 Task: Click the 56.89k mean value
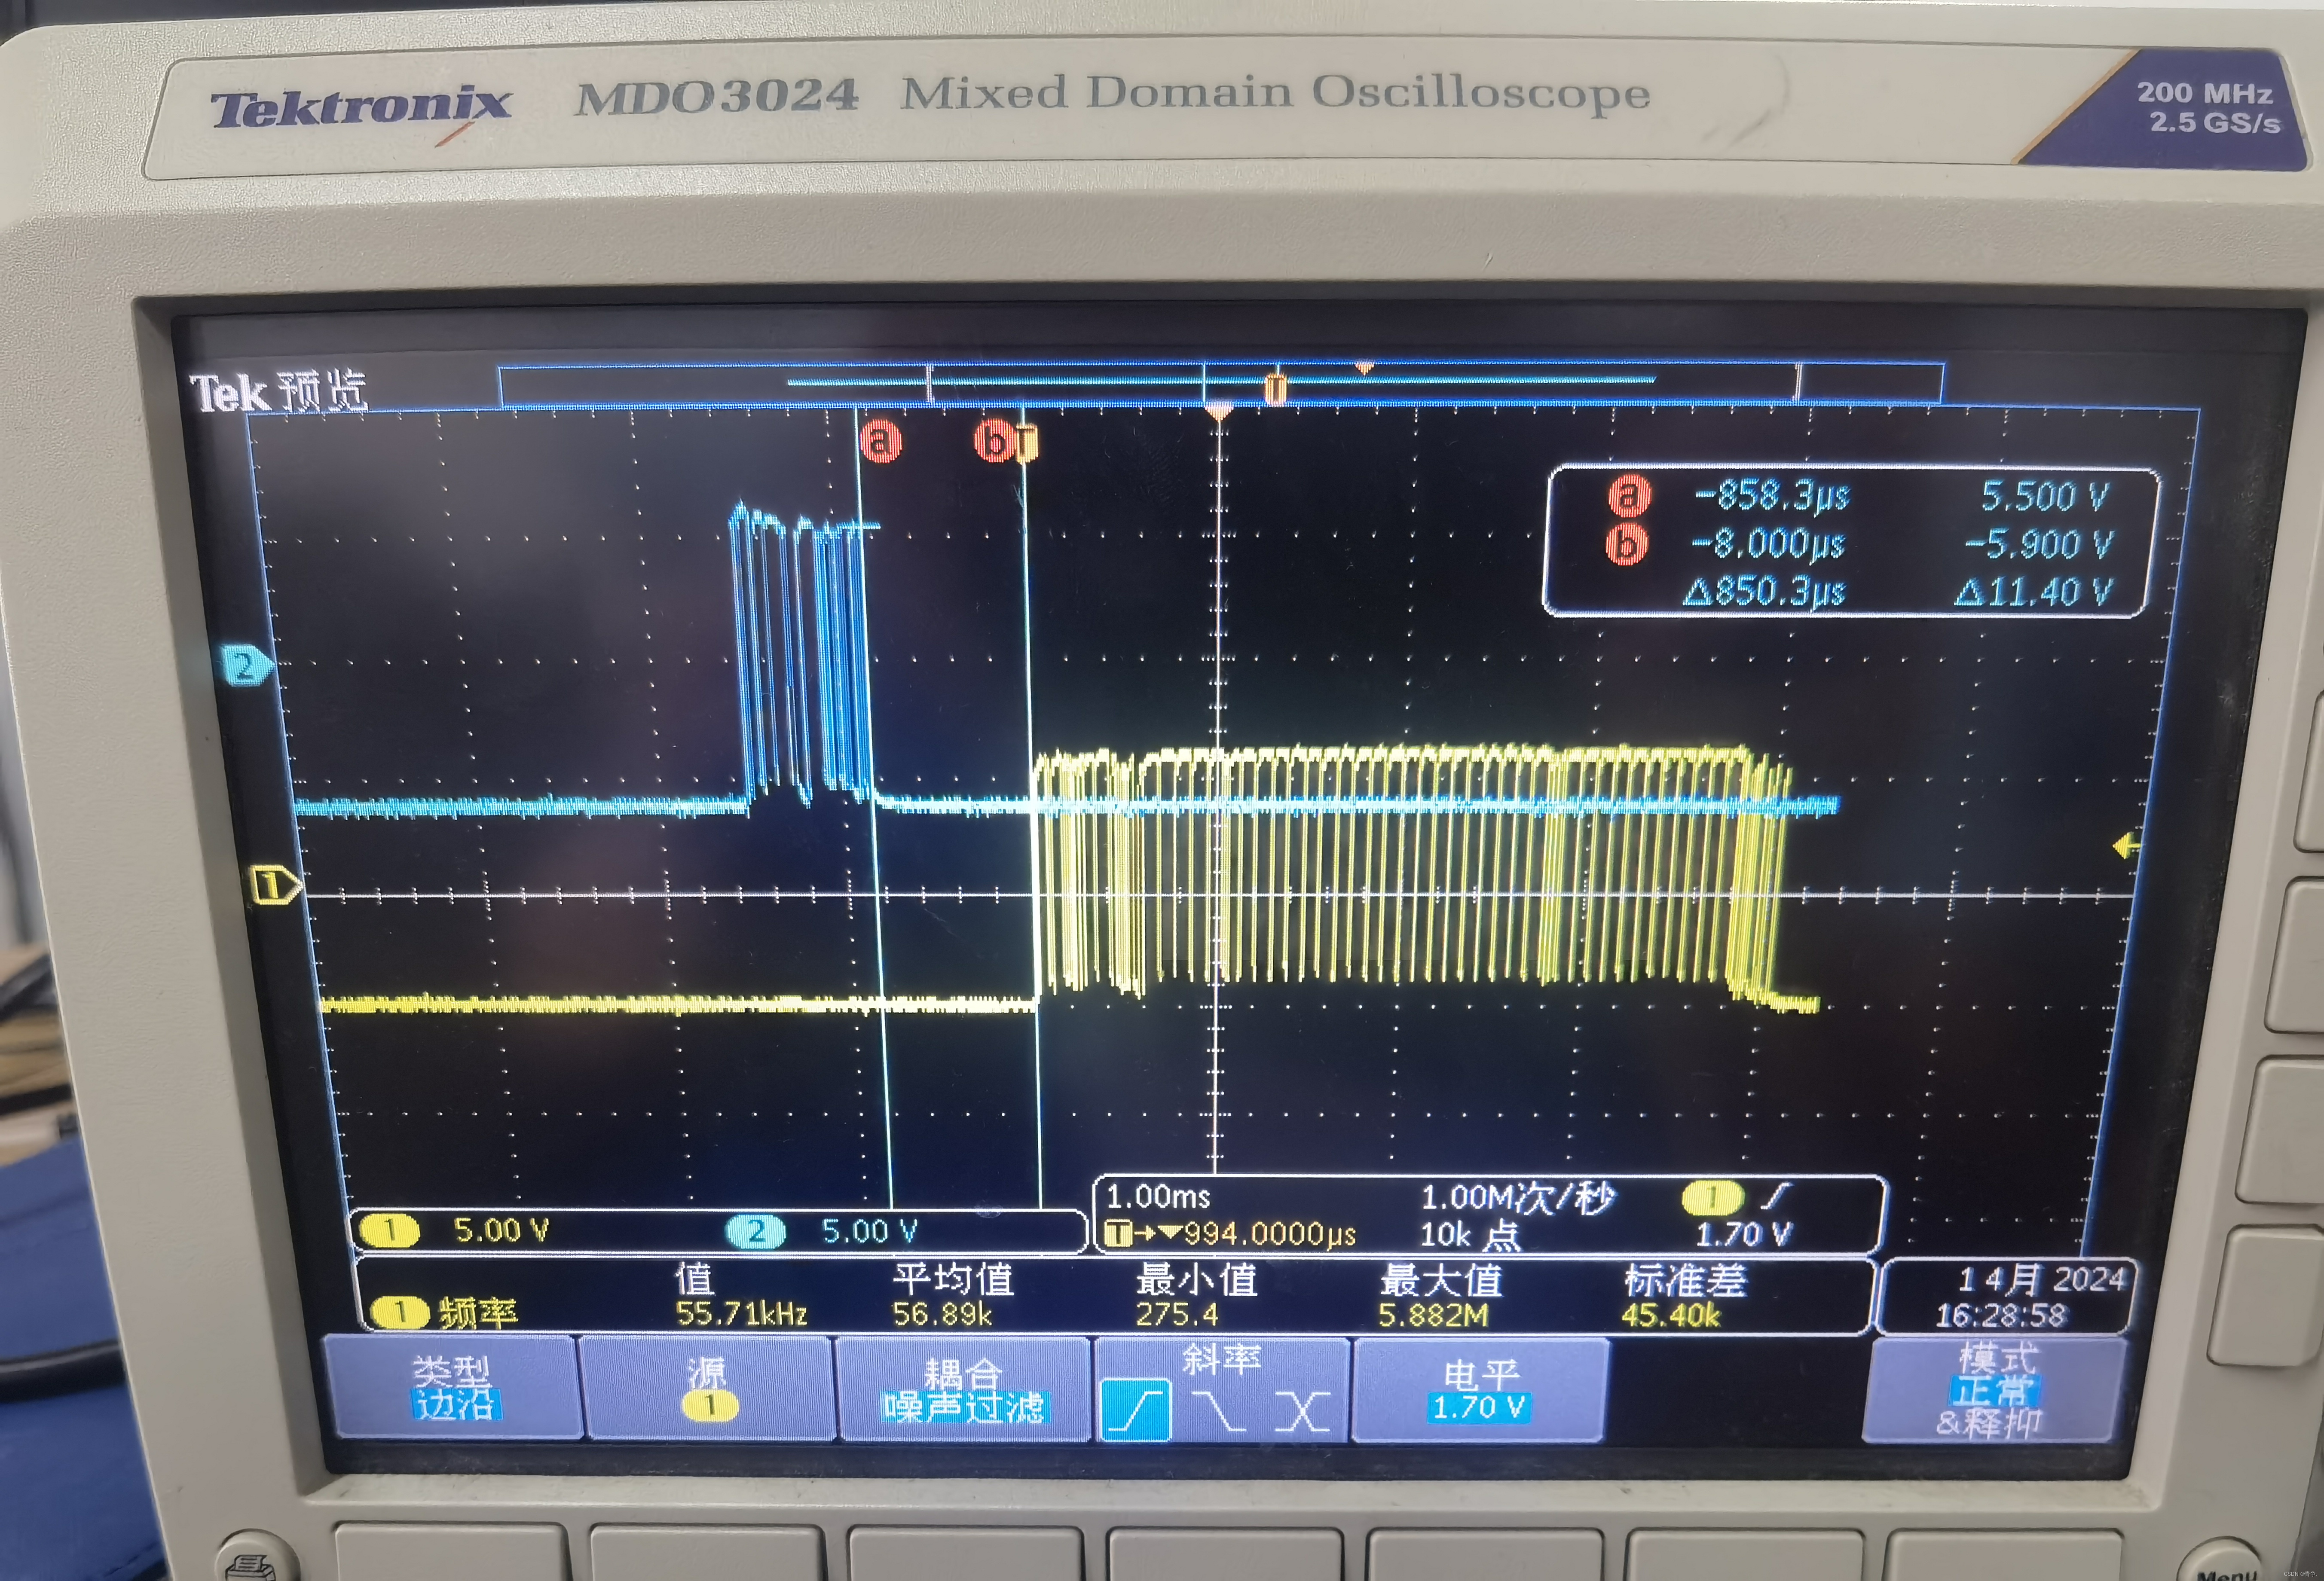point(941,1314)
